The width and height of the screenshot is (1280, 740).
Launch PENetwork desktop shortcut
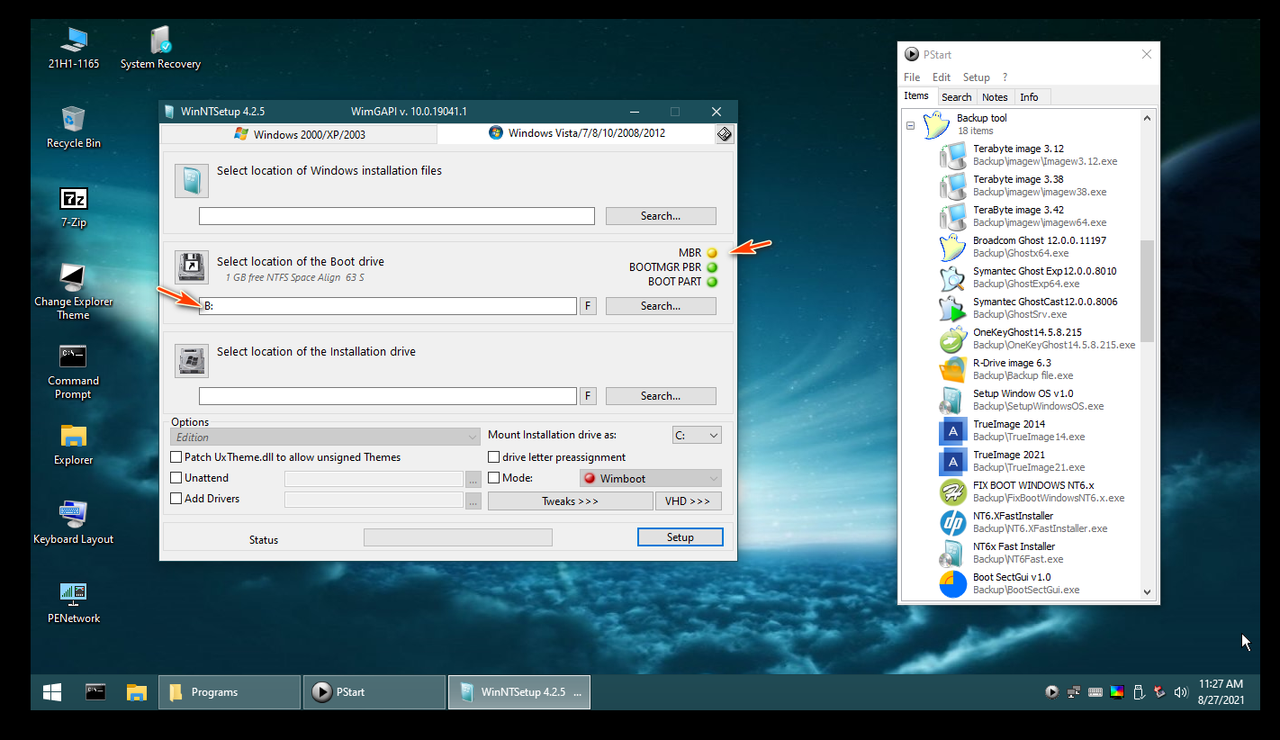tap(73, 602)
